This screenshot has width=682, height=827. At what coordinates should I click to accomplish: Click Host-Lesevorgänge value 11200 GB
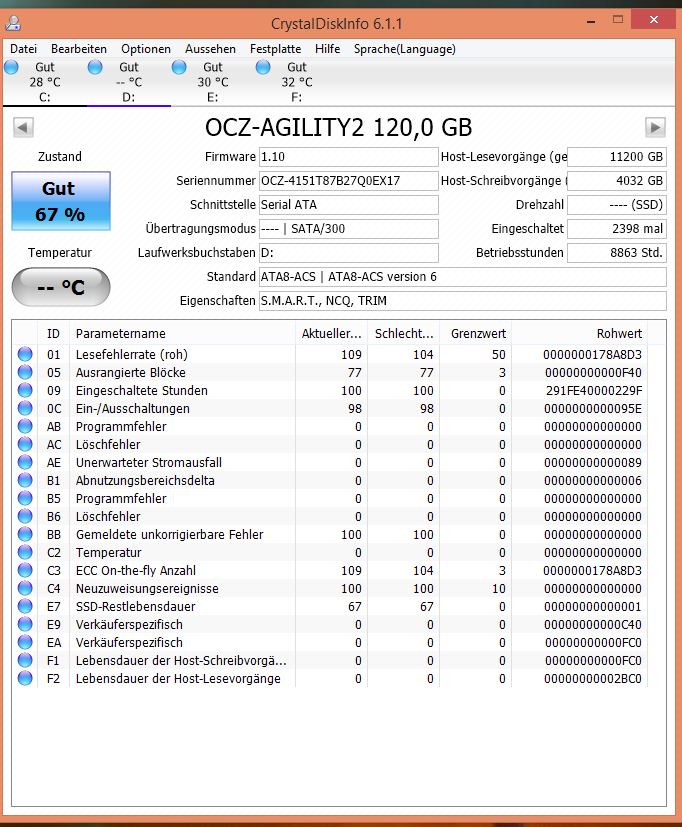(617, 157)
